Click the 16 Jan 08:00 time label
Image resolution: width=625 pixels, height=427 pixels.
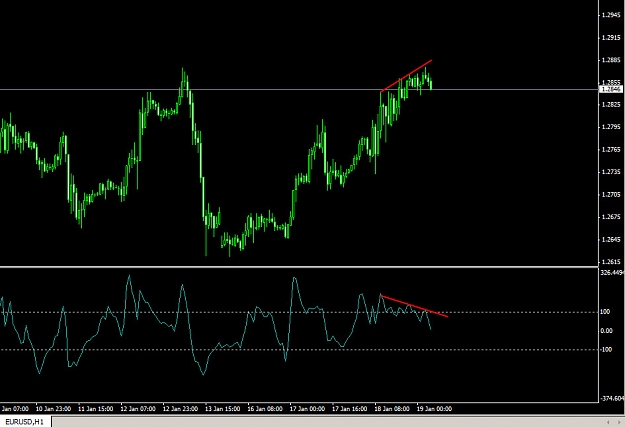pyautogui.click(x=265, y=409)
